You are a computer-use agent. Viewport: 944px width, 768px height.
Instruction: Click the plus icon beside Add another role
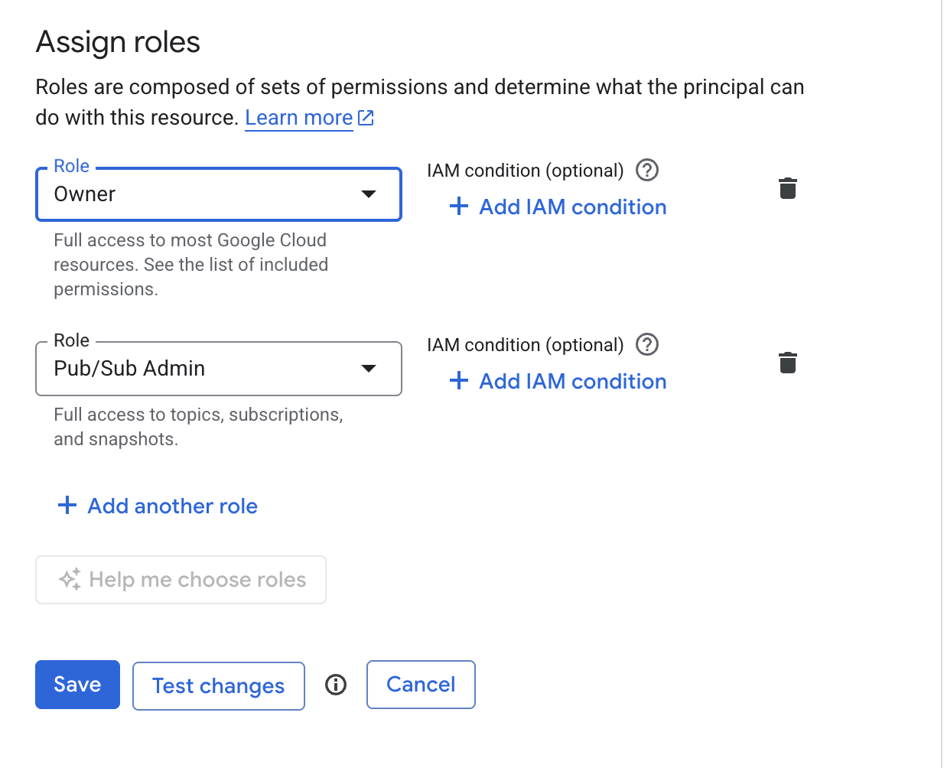67,506
